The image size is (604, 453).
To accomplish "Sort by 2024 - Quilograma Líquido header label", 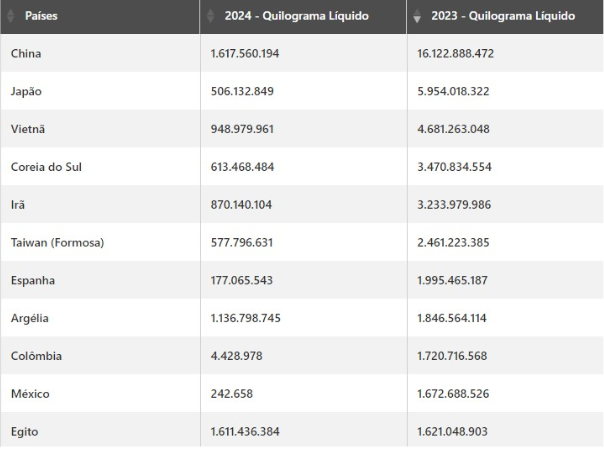I will click(297, 17).
